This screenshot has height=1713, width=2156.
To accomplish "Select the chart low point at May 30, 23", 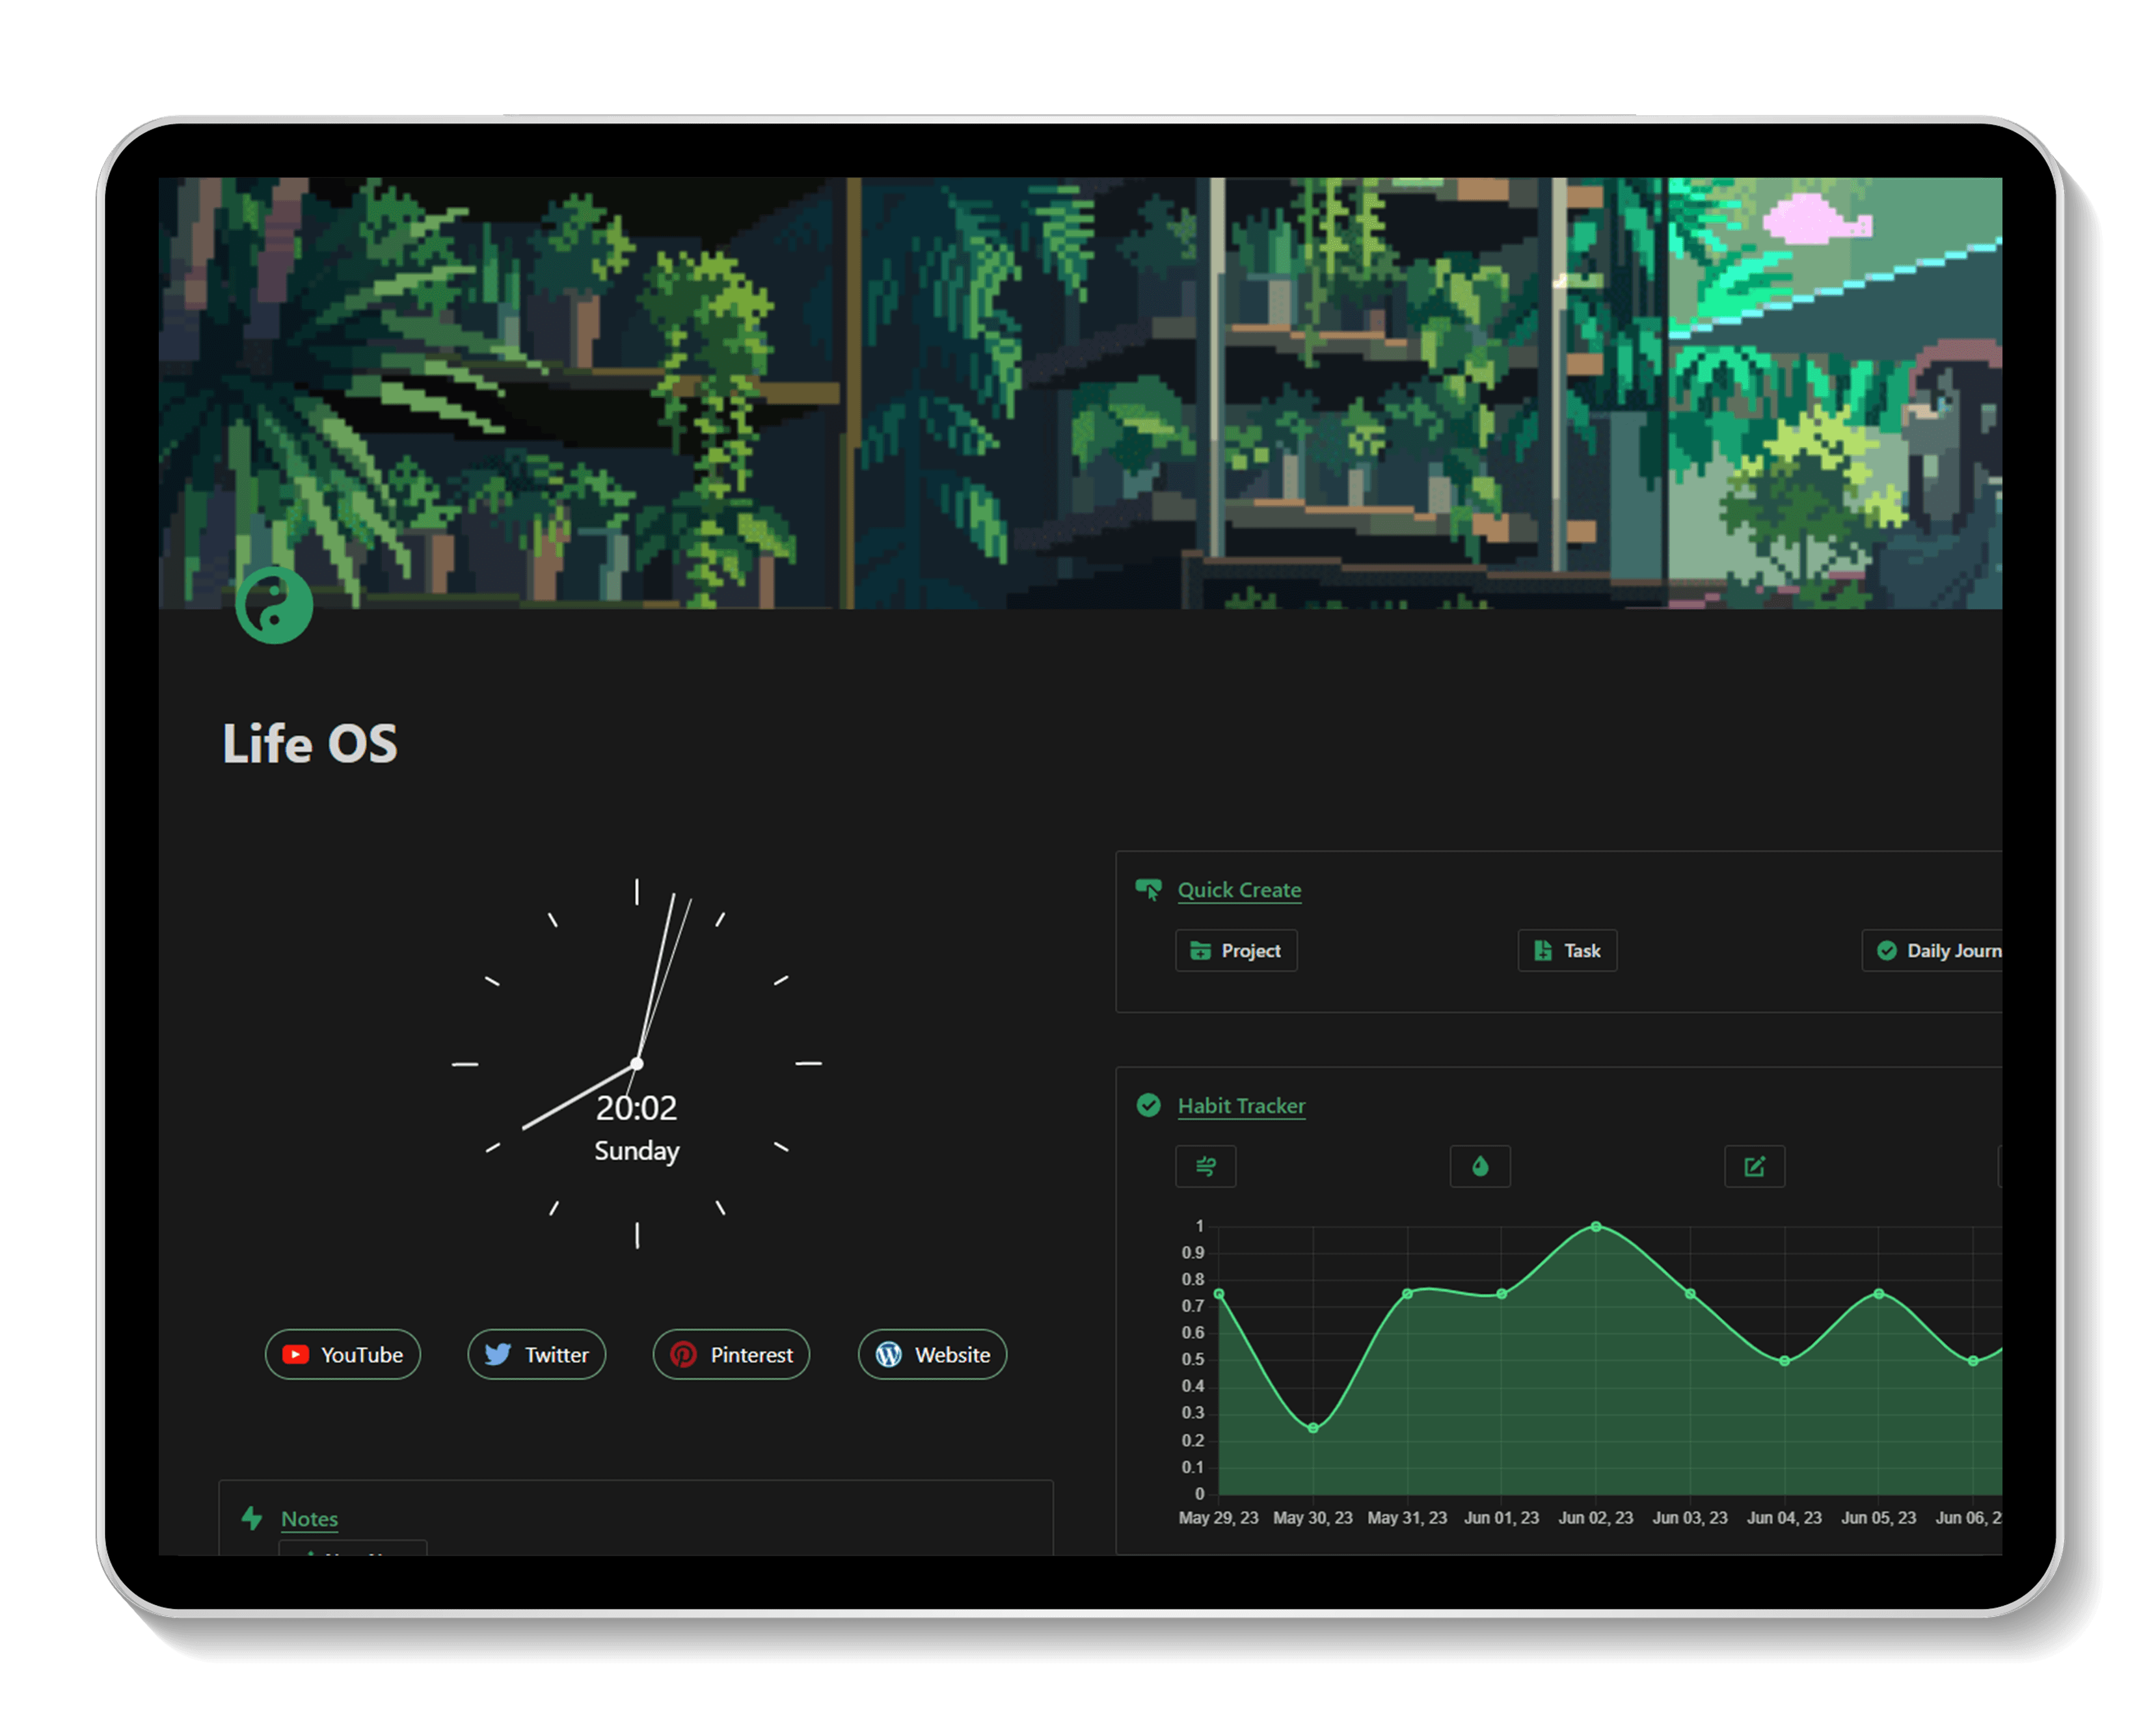I will 1313,1428.
